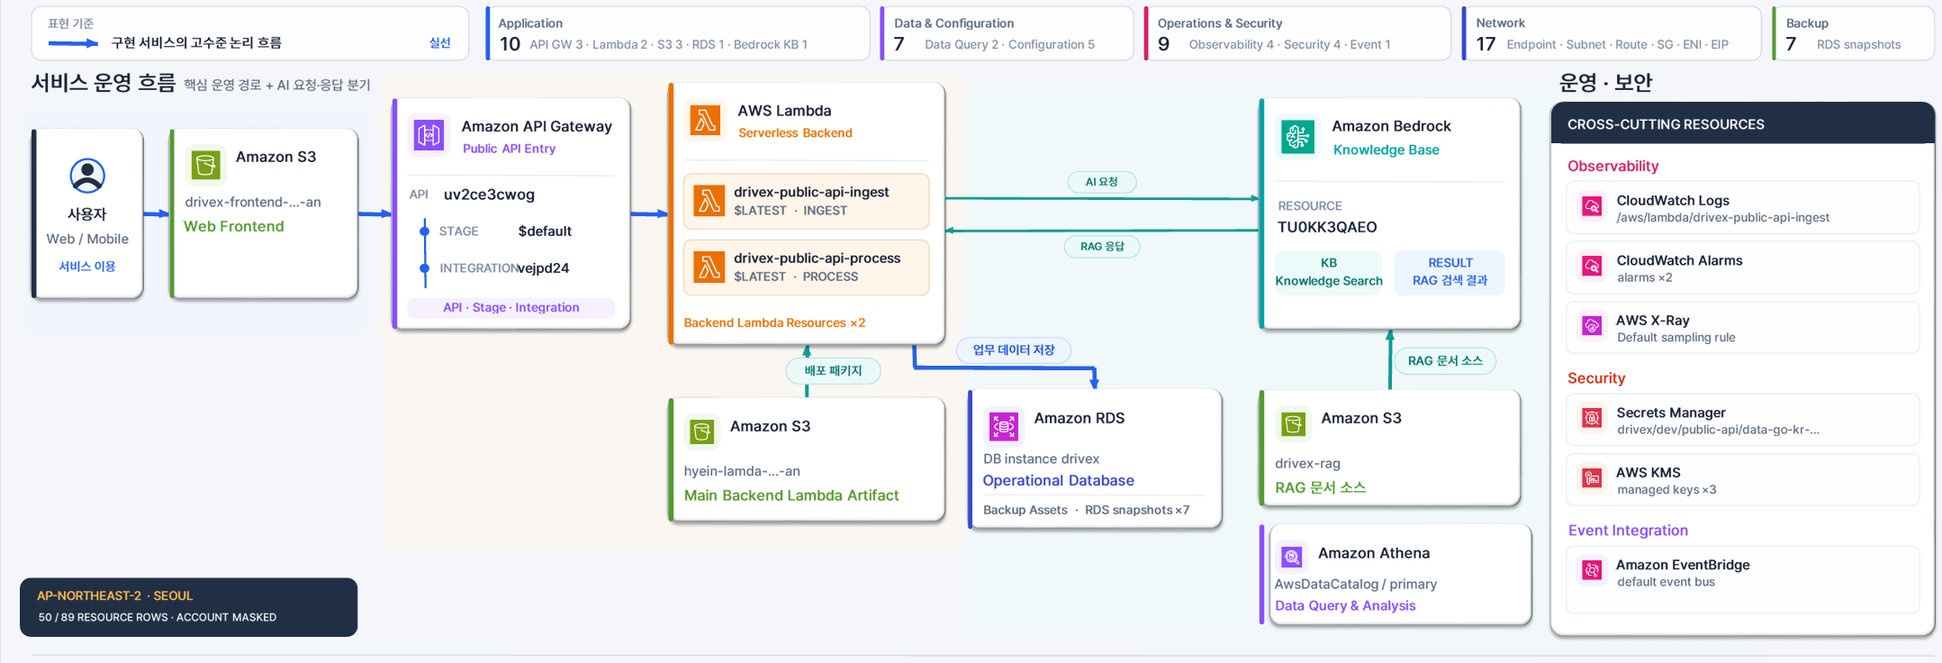Click the API ID uv2ce3cwog
Screen dimensions: 1942x663
489,194
